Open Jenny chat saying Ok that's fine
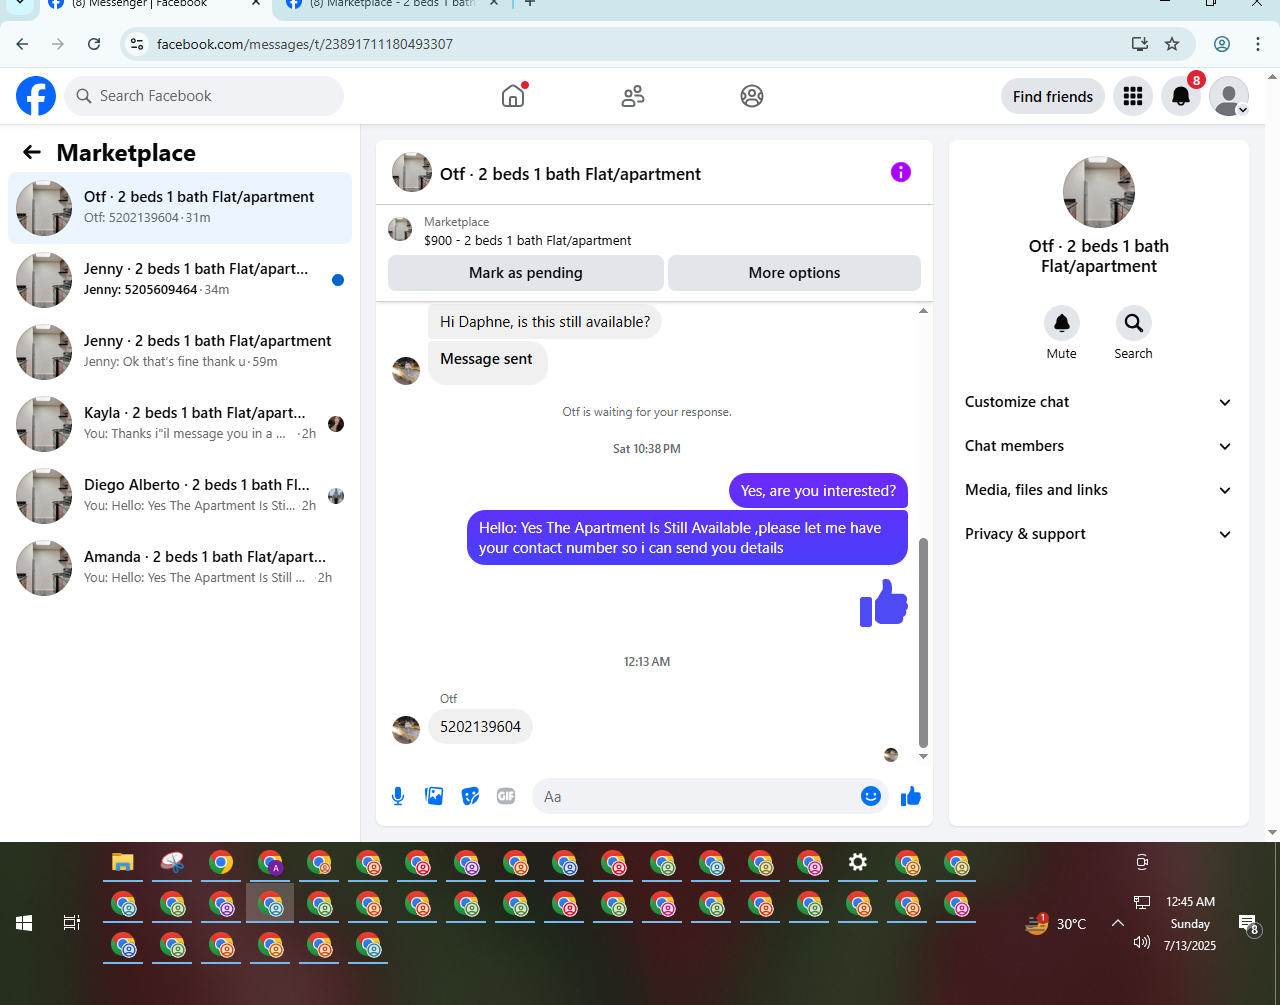The height and width of the screenshot is (1005, 1280). (x=180, y=352)
